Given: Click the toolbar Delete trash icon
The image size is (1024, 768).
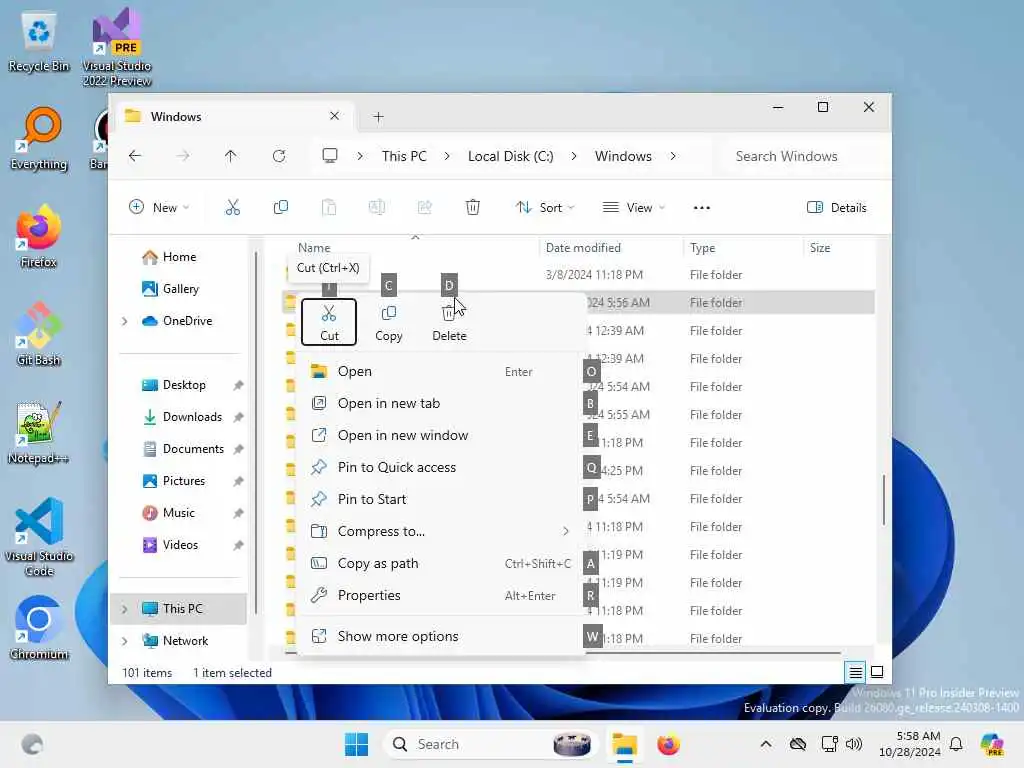Looking at the screenshot, I should click(473, 208).
